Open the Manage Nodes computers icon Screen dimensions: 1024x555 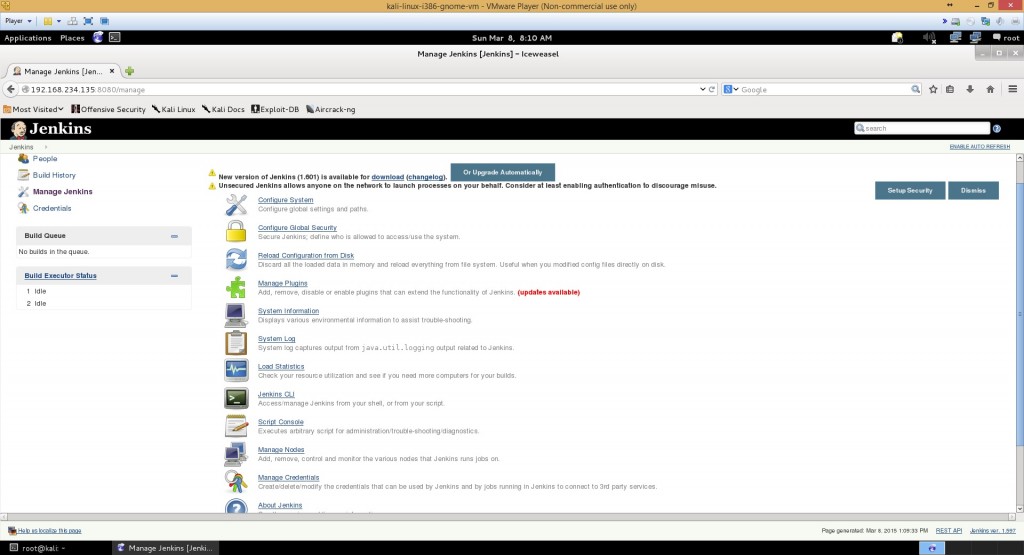pyautogui.click(x=236, y=453)
